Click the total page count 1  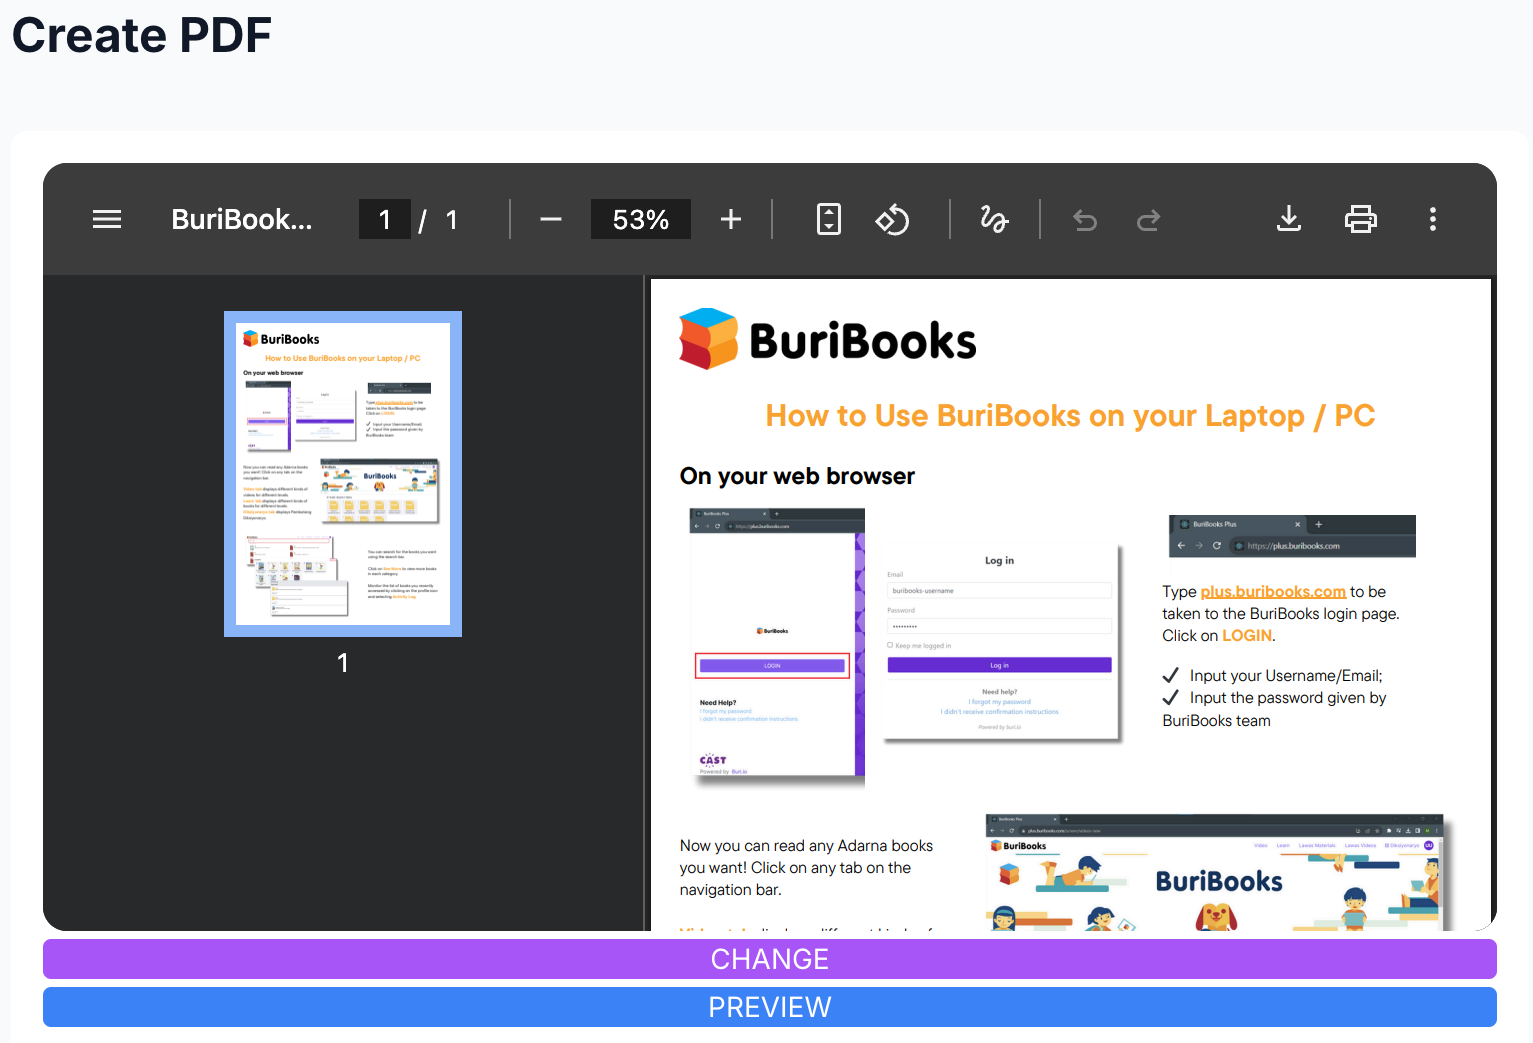point(452,220)
